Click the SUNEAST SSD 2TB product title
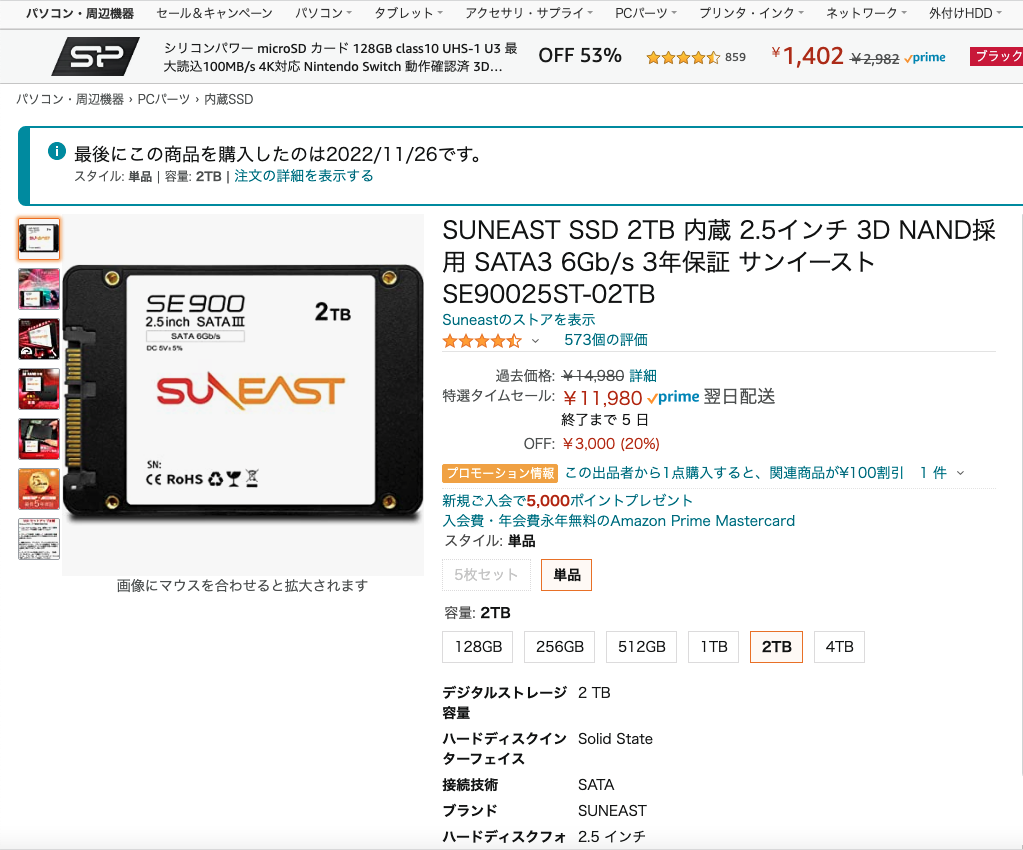This screenshot has width=1023, height=850. click(x=718, y=262)
